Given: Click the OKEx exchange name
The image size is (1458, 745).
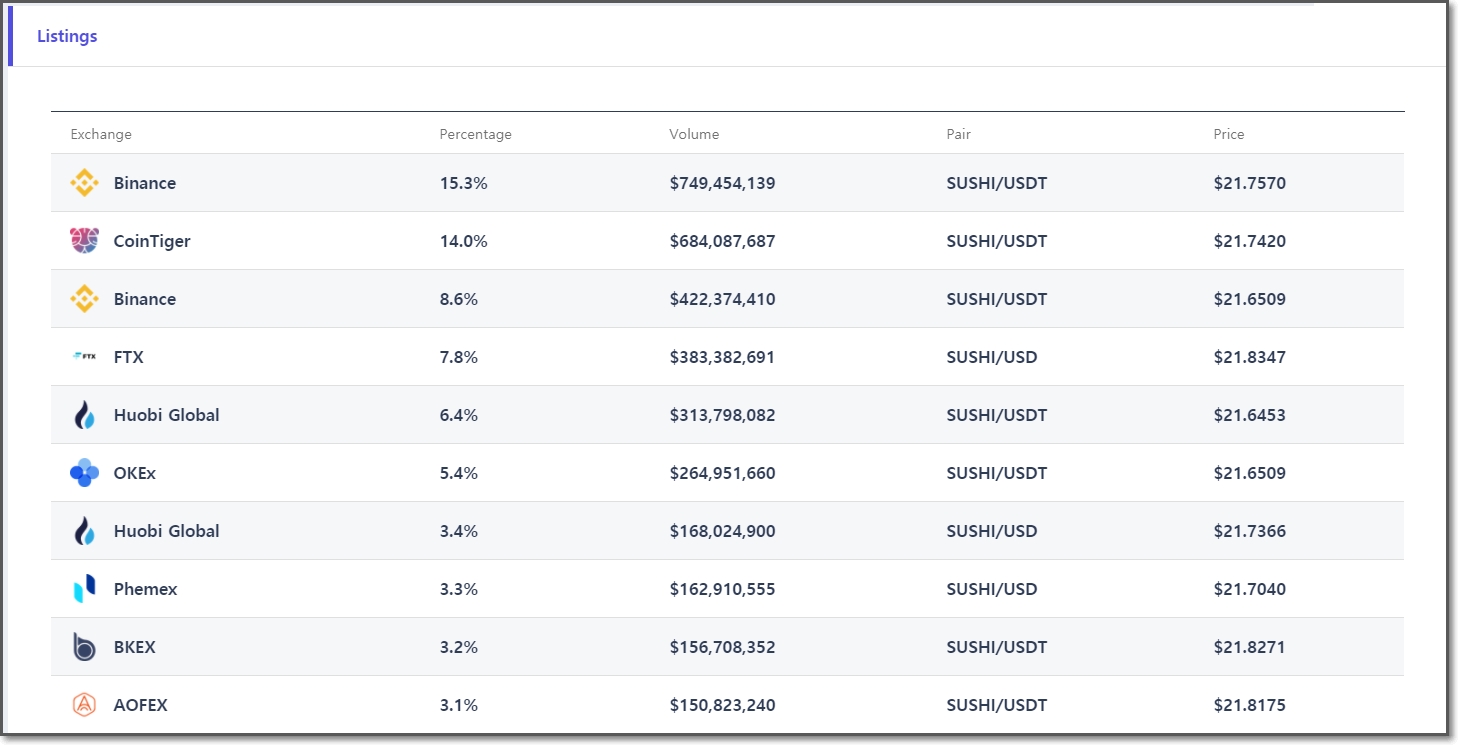Looking at the screenshot, I should pyautogui.click(x=135, y=473).
